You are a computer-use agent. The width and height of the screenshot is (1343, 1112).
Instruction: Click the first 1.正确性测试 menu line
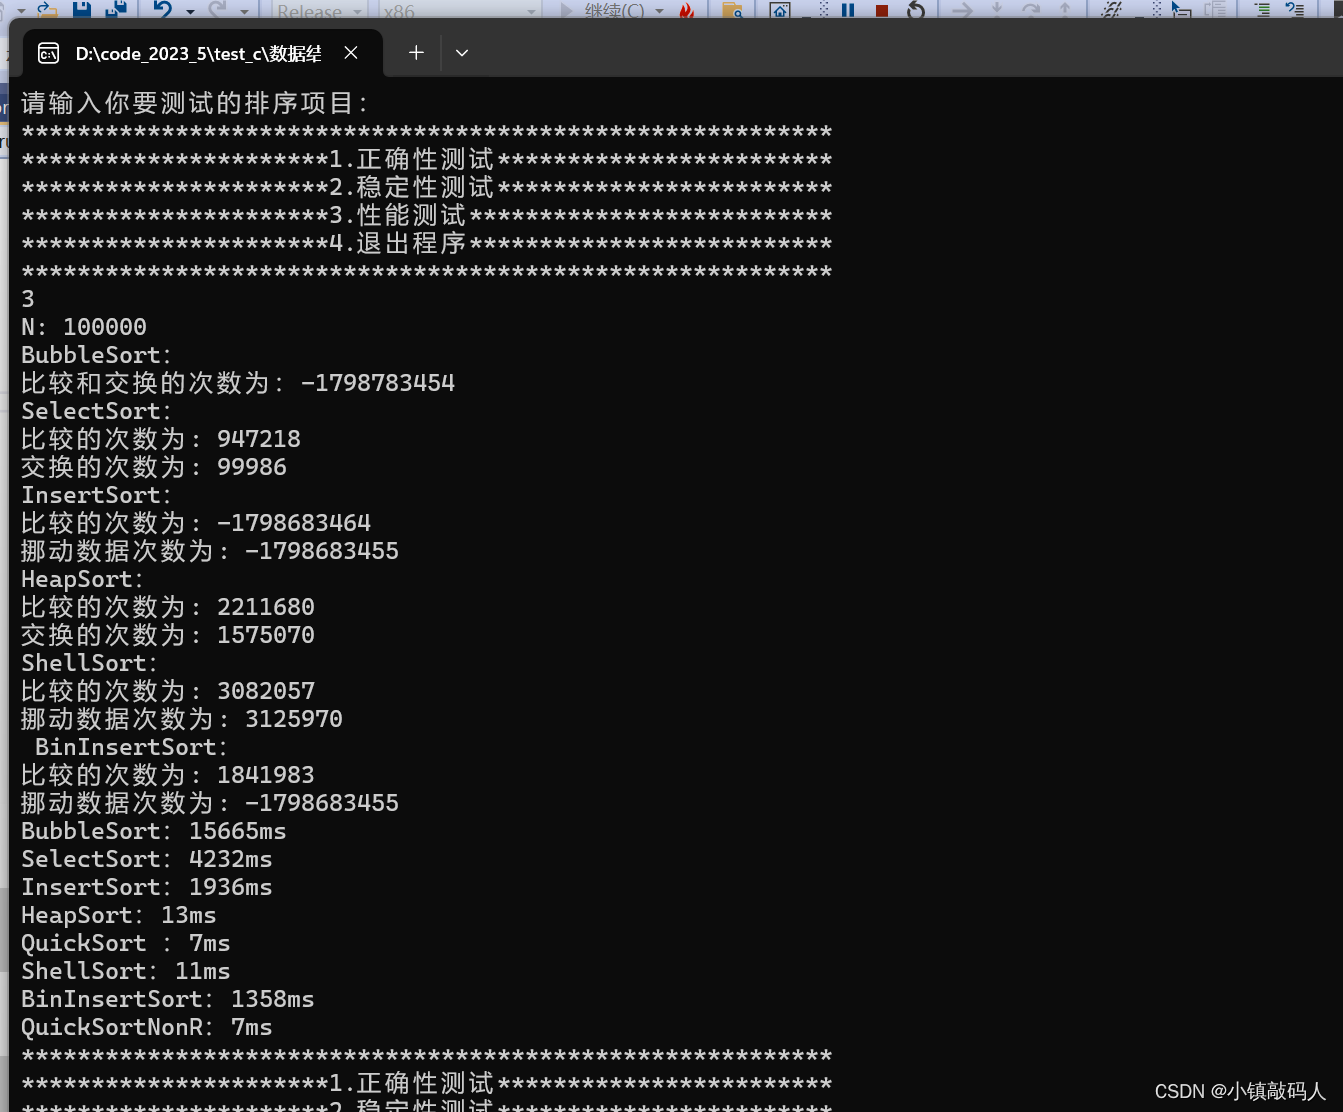pos(427,159)
